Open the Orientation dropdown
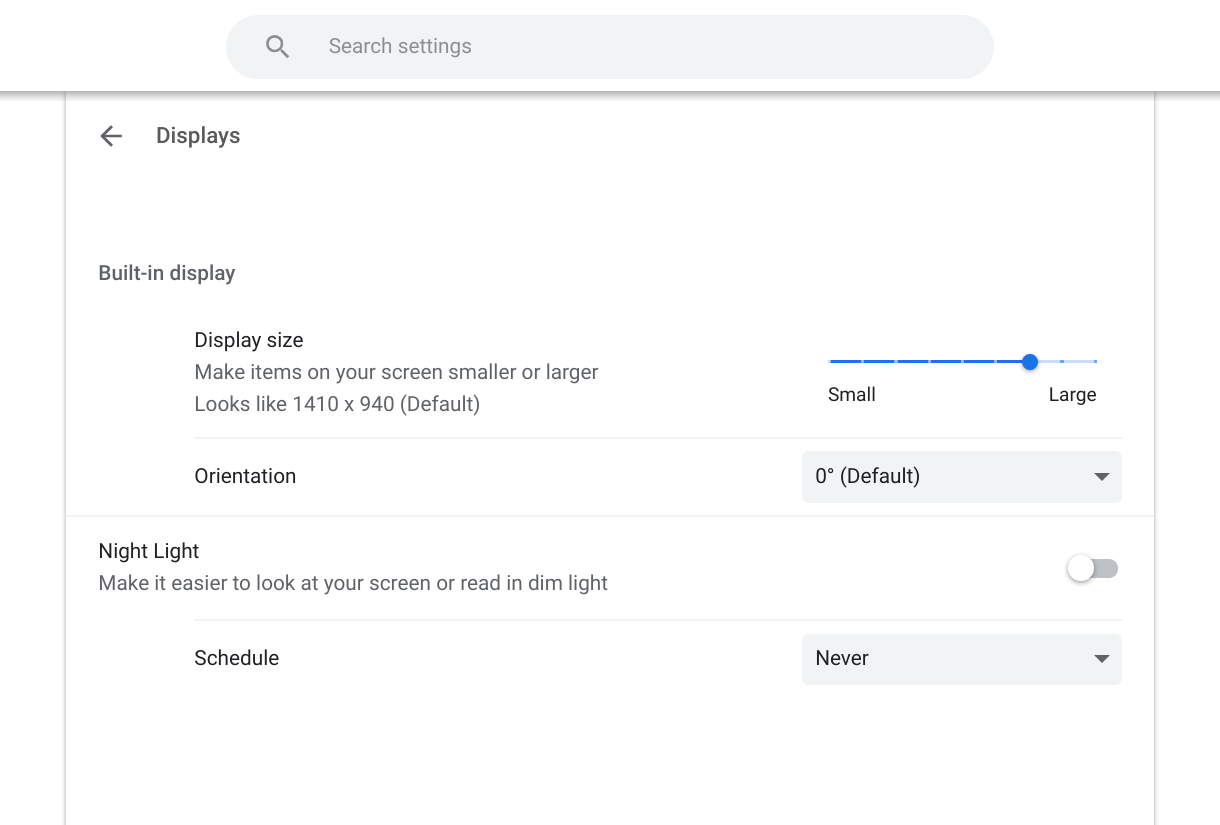The image size is (1220, 825). click(960, 477)
